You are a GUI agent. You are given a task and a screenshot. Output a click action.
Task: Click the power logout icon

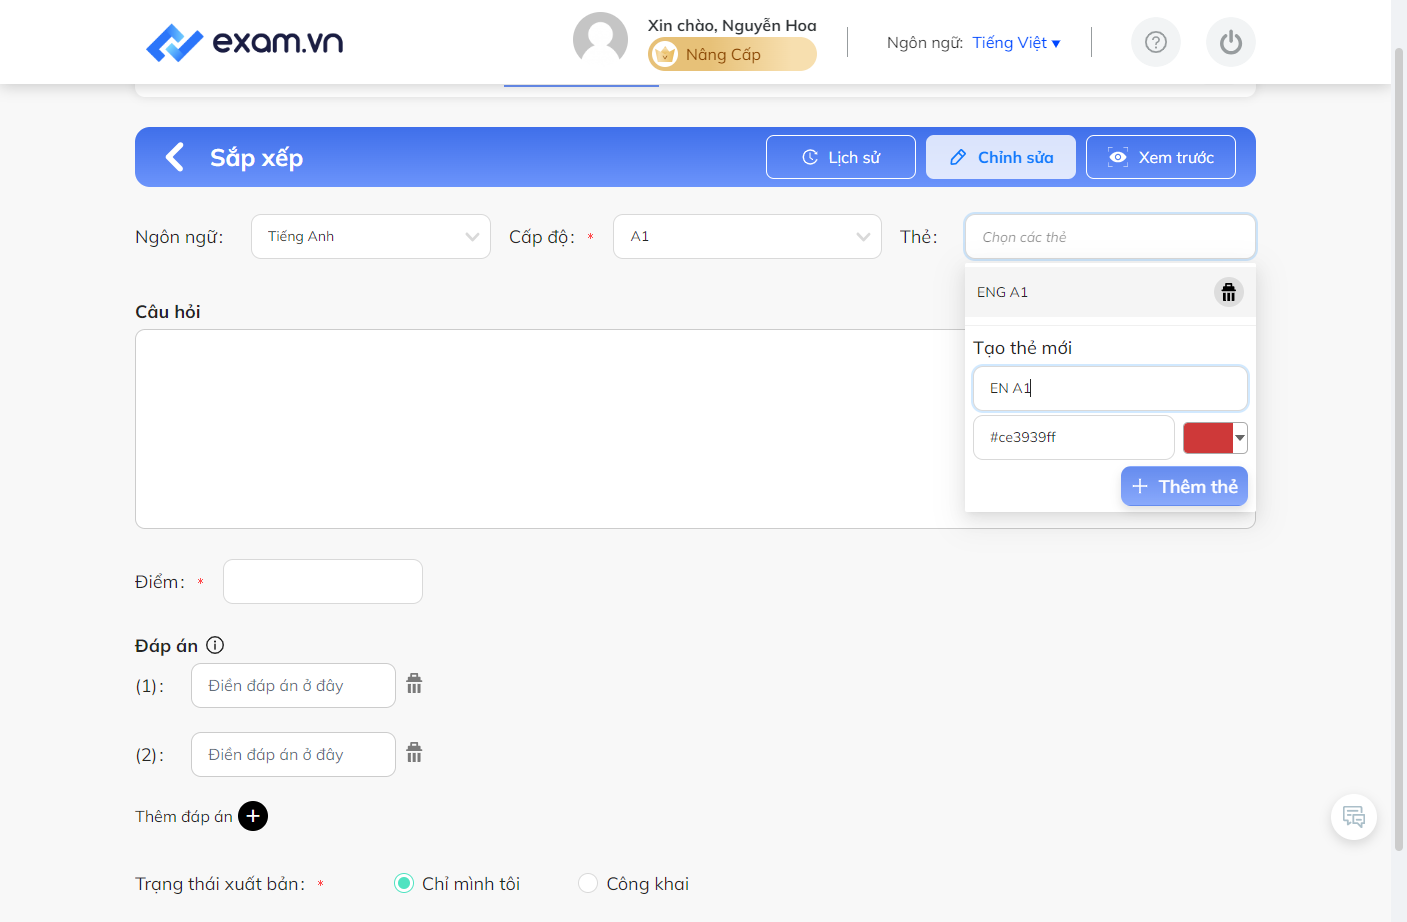[x=1231, y=42]
